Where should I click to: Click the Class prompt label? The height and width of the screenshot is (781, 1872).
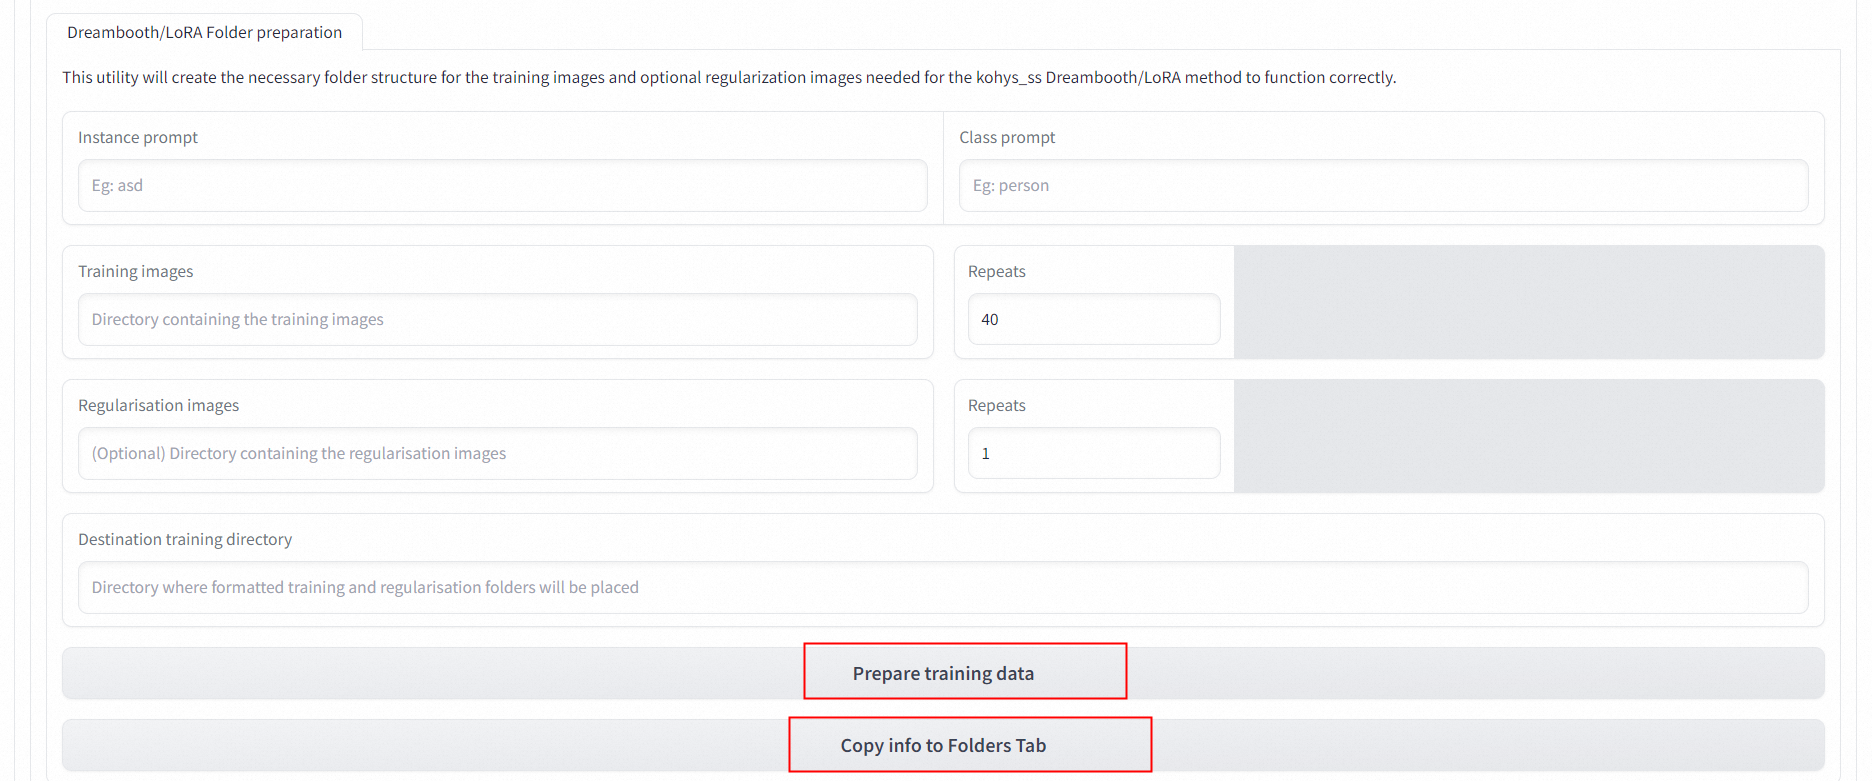click(x=1007, y=137)
